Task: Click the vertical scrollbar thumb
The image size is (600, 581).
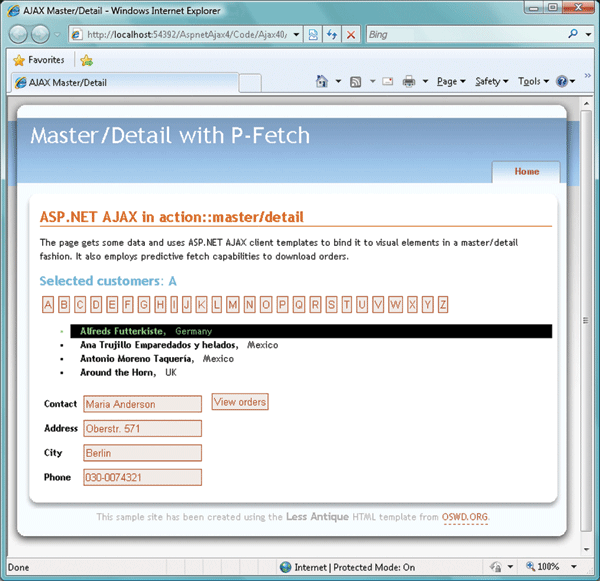Action: tap(585, 320)
